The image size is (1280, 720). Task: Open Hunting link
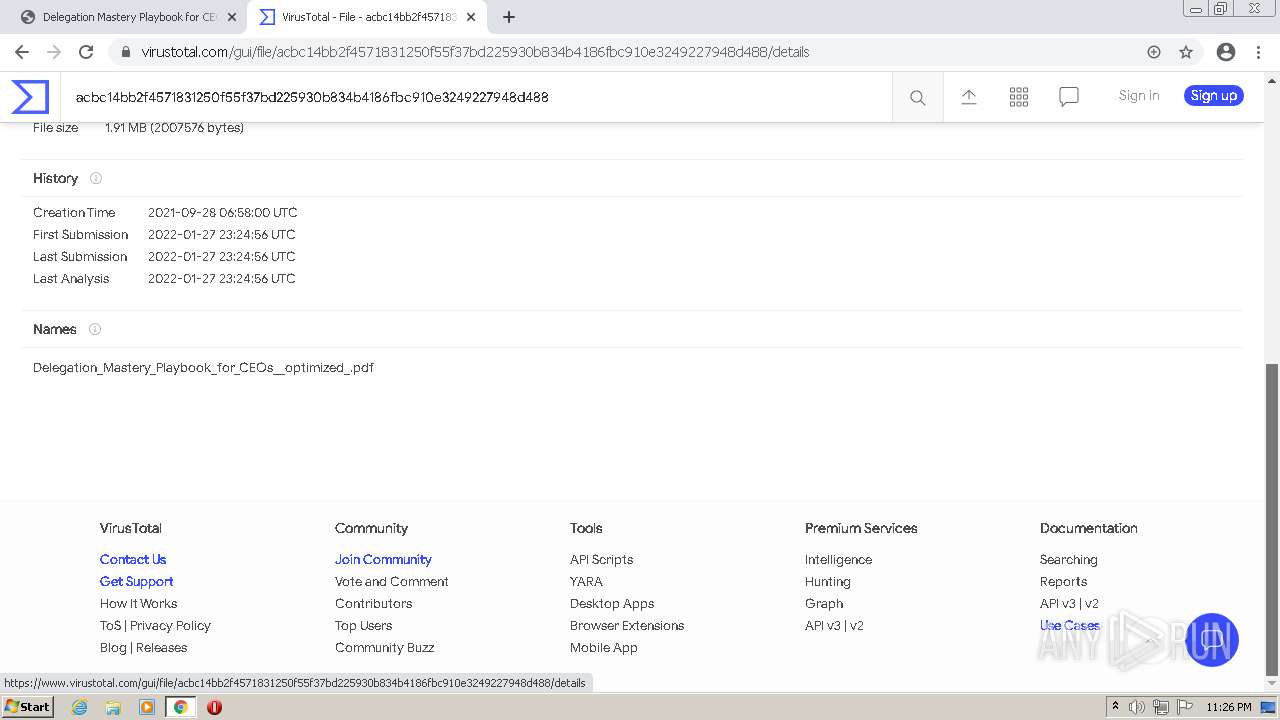828,582
